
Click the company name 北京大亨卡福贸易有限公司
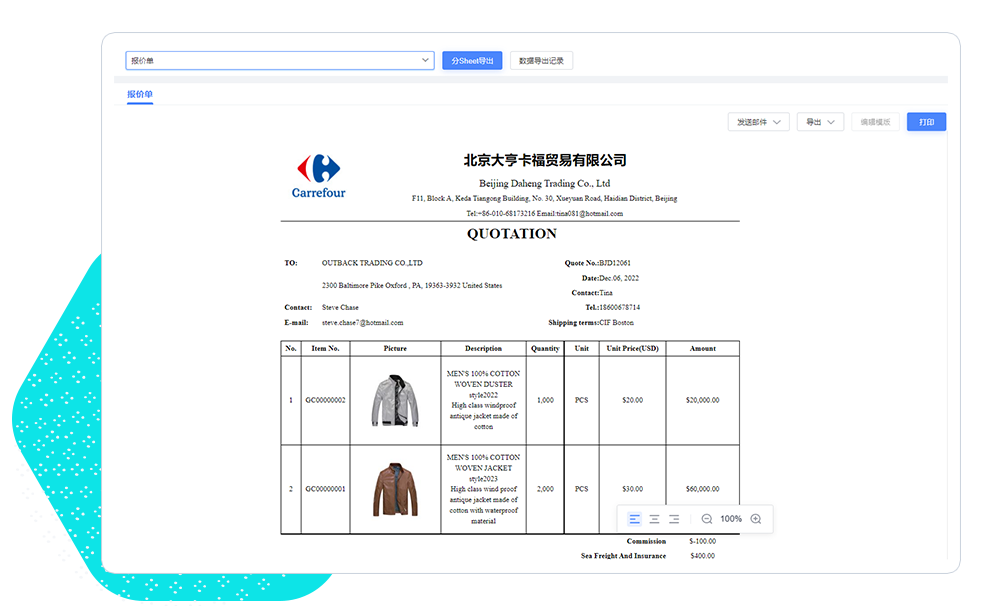tap(545, 160)
